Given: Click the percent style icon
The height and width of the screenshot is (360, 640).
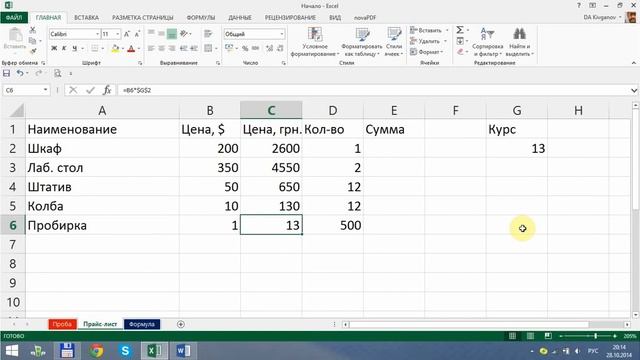Looking at the screenshot, I should [x=245, y=48].
